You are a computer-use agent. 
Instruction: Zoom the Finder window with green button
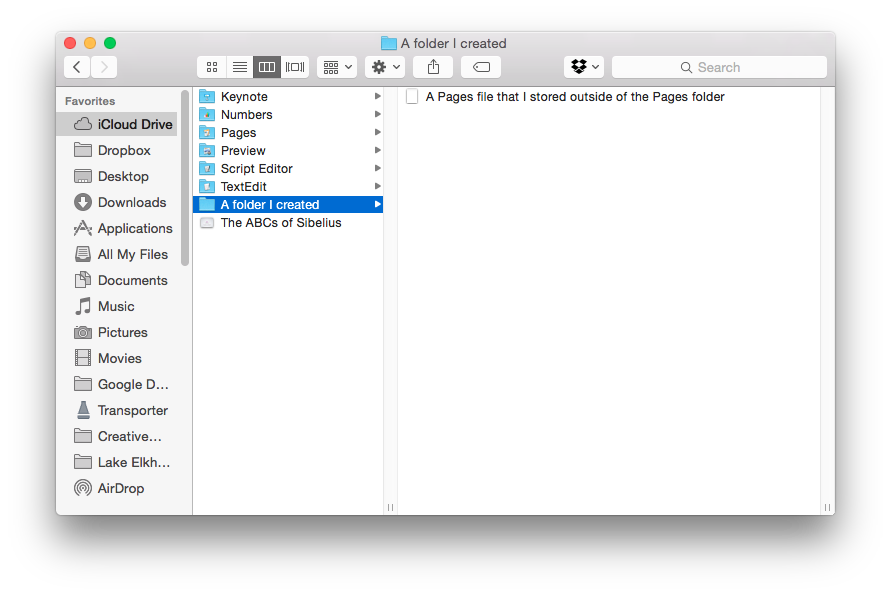(110, 43)
